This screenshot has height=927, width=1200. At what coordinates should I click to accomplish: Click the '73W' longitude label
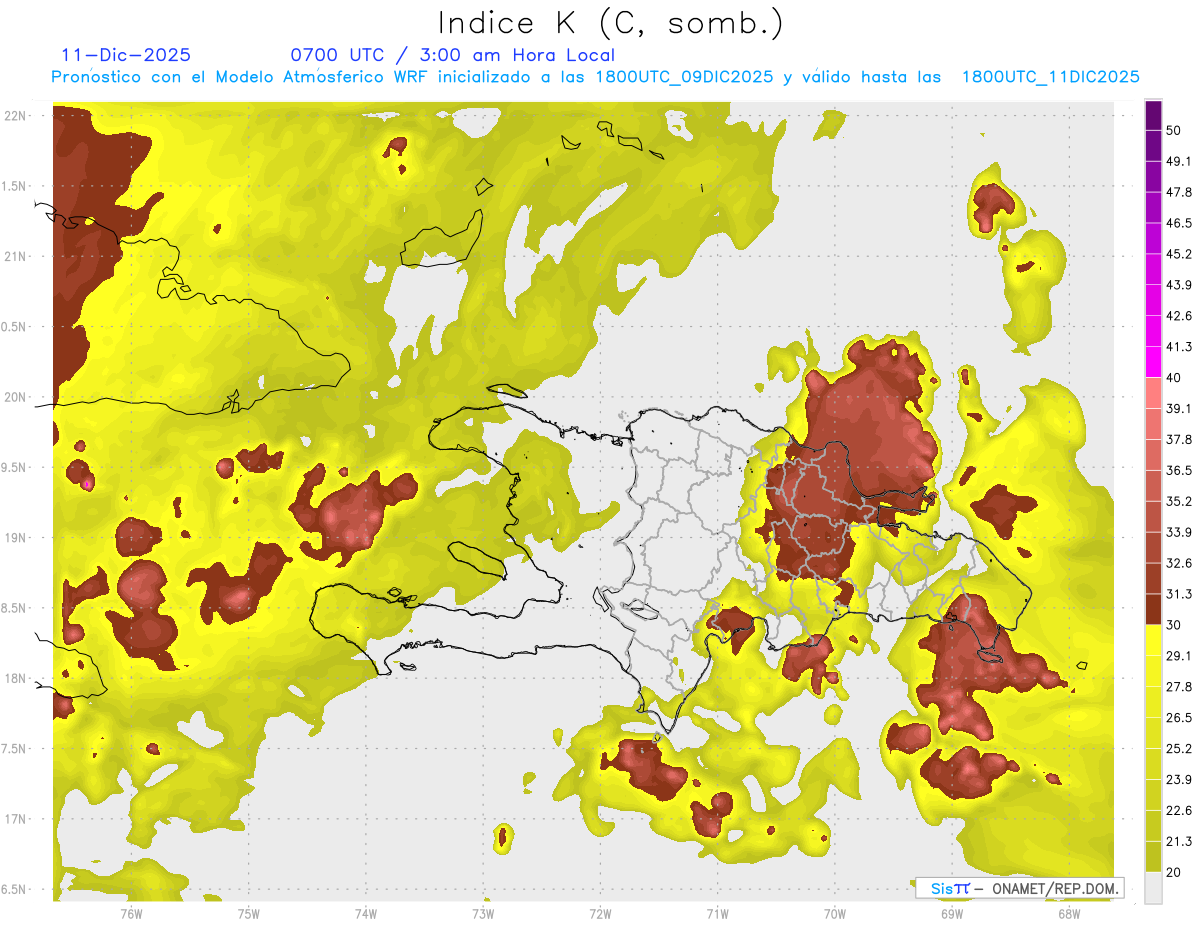(x=483, y=913)
